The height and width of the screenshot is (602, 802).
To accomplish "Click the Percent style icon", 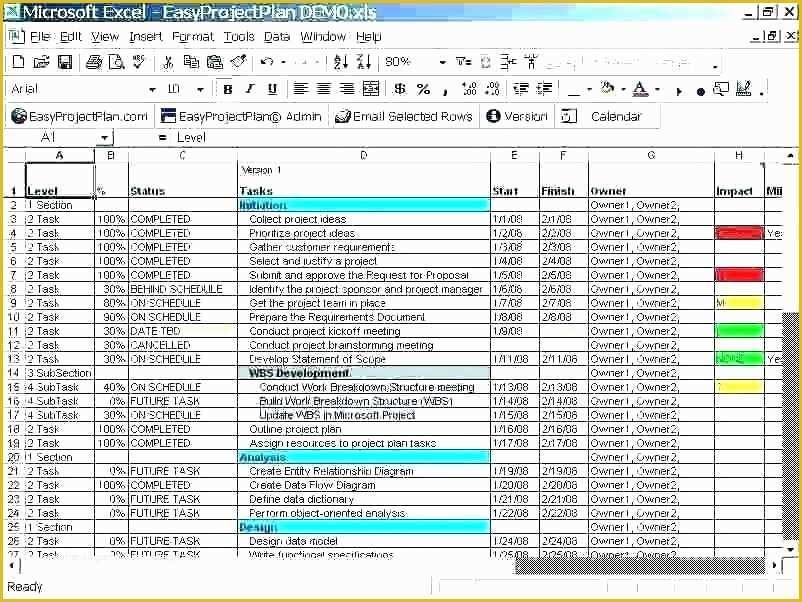I will click(423, 89).
